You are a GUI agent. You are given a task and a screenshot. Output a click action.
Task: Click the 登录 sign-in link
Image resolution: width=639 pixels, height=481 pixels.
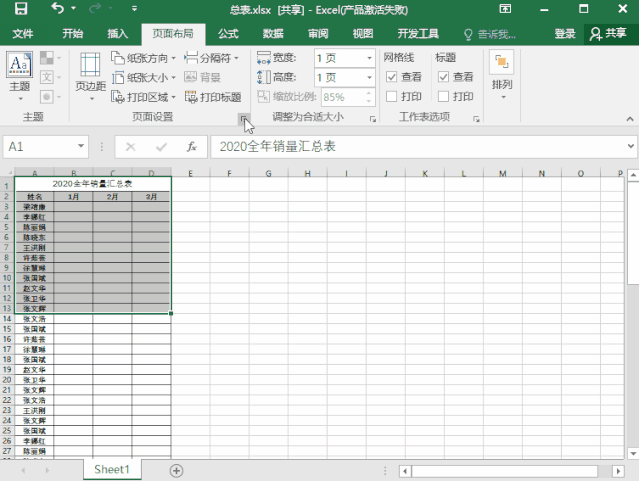(x=565, y=34)
